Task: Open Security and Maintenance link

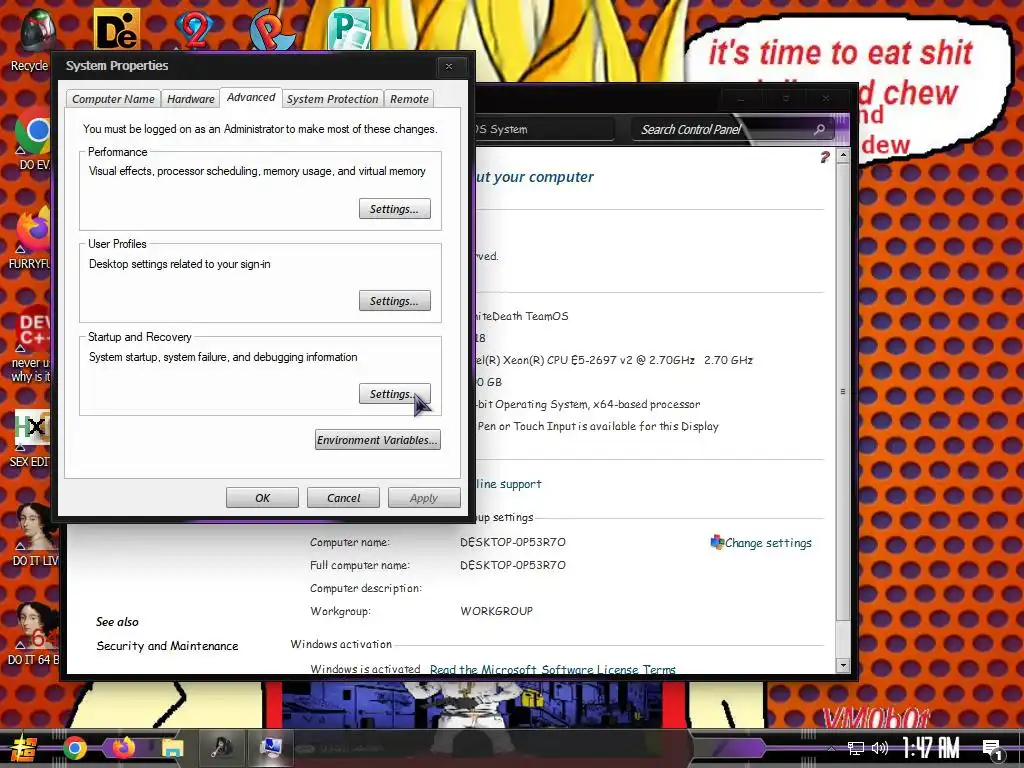Action: [x=167, y=645]
